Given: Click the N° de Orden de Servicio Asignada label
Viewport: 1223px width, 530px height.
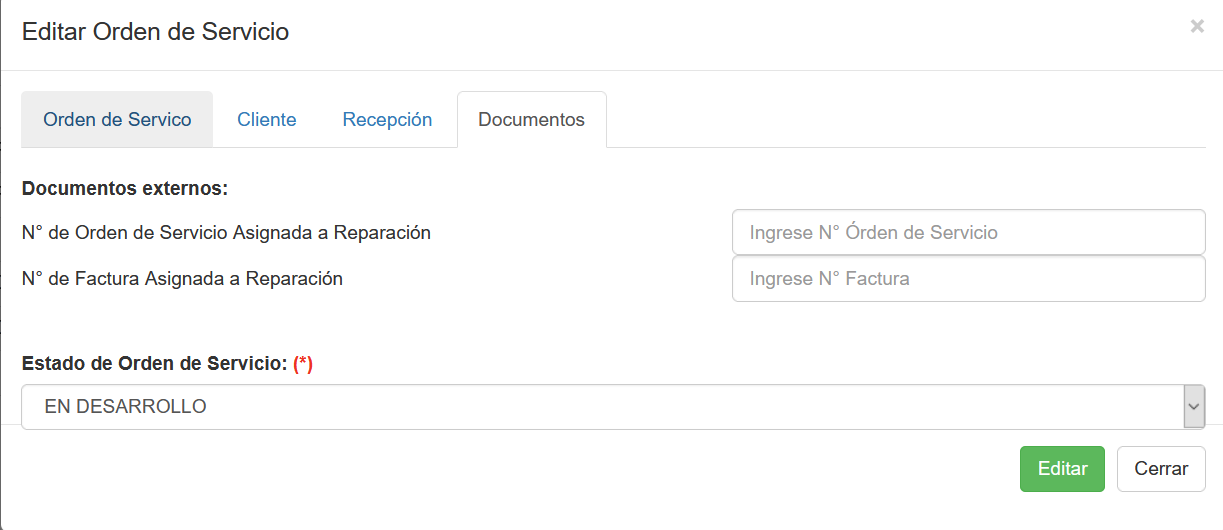Looking at the screenshot, I should tap(226, 233).
